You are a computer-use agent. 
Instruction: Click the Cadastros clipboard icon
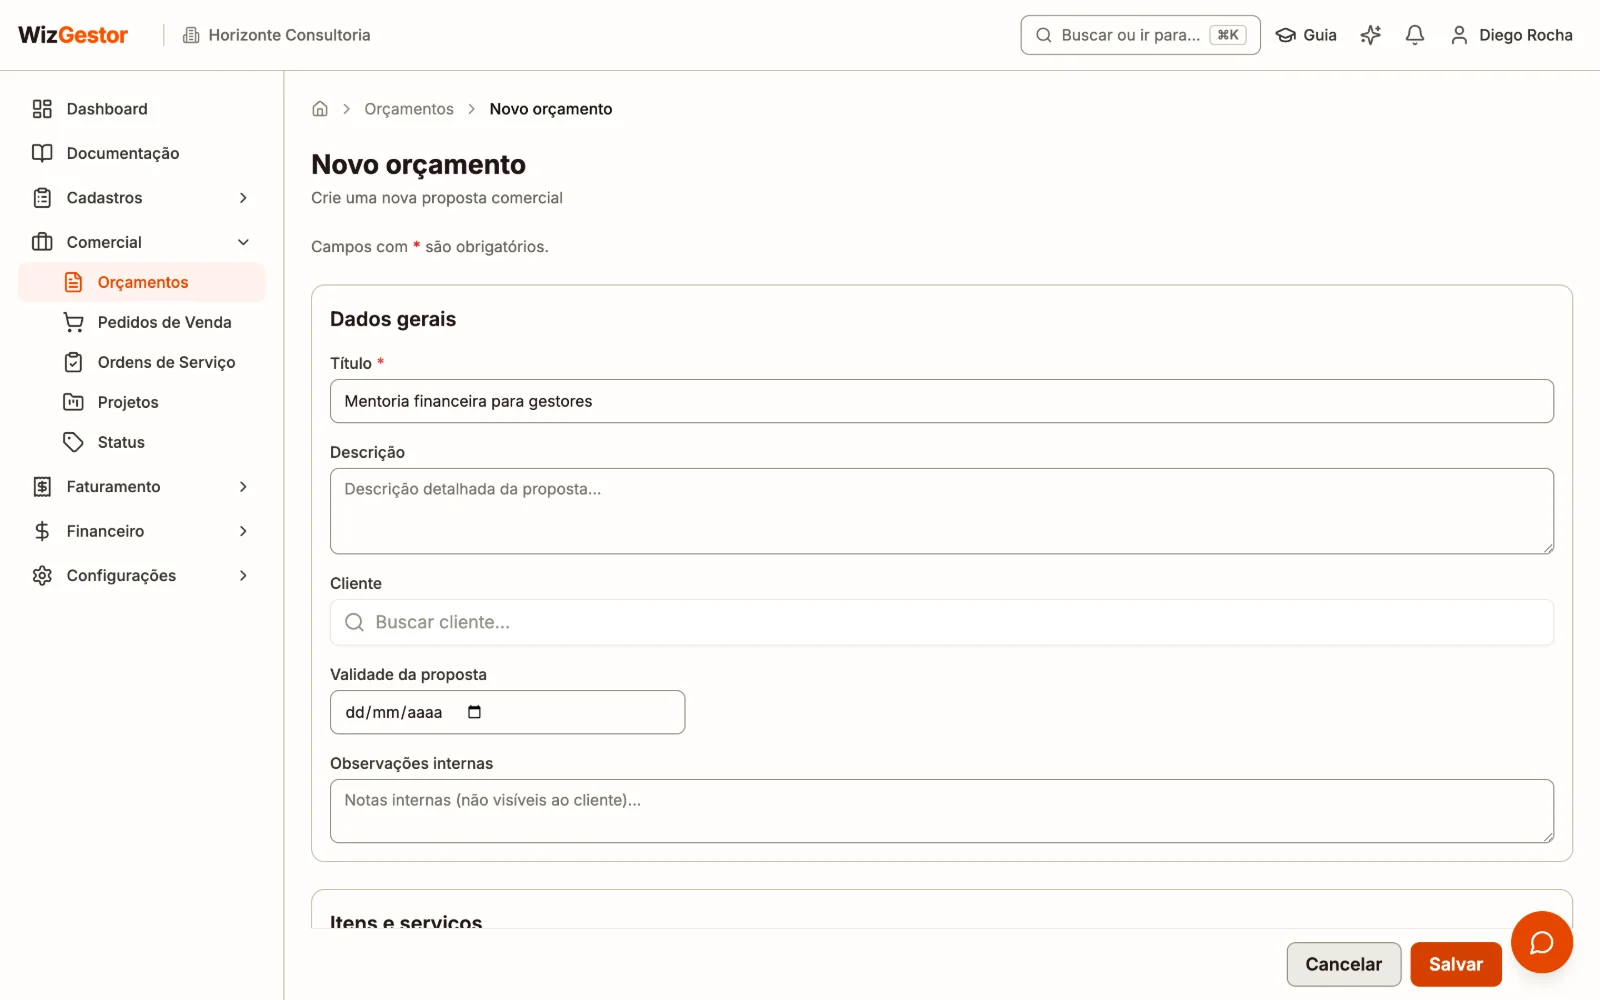42,198
